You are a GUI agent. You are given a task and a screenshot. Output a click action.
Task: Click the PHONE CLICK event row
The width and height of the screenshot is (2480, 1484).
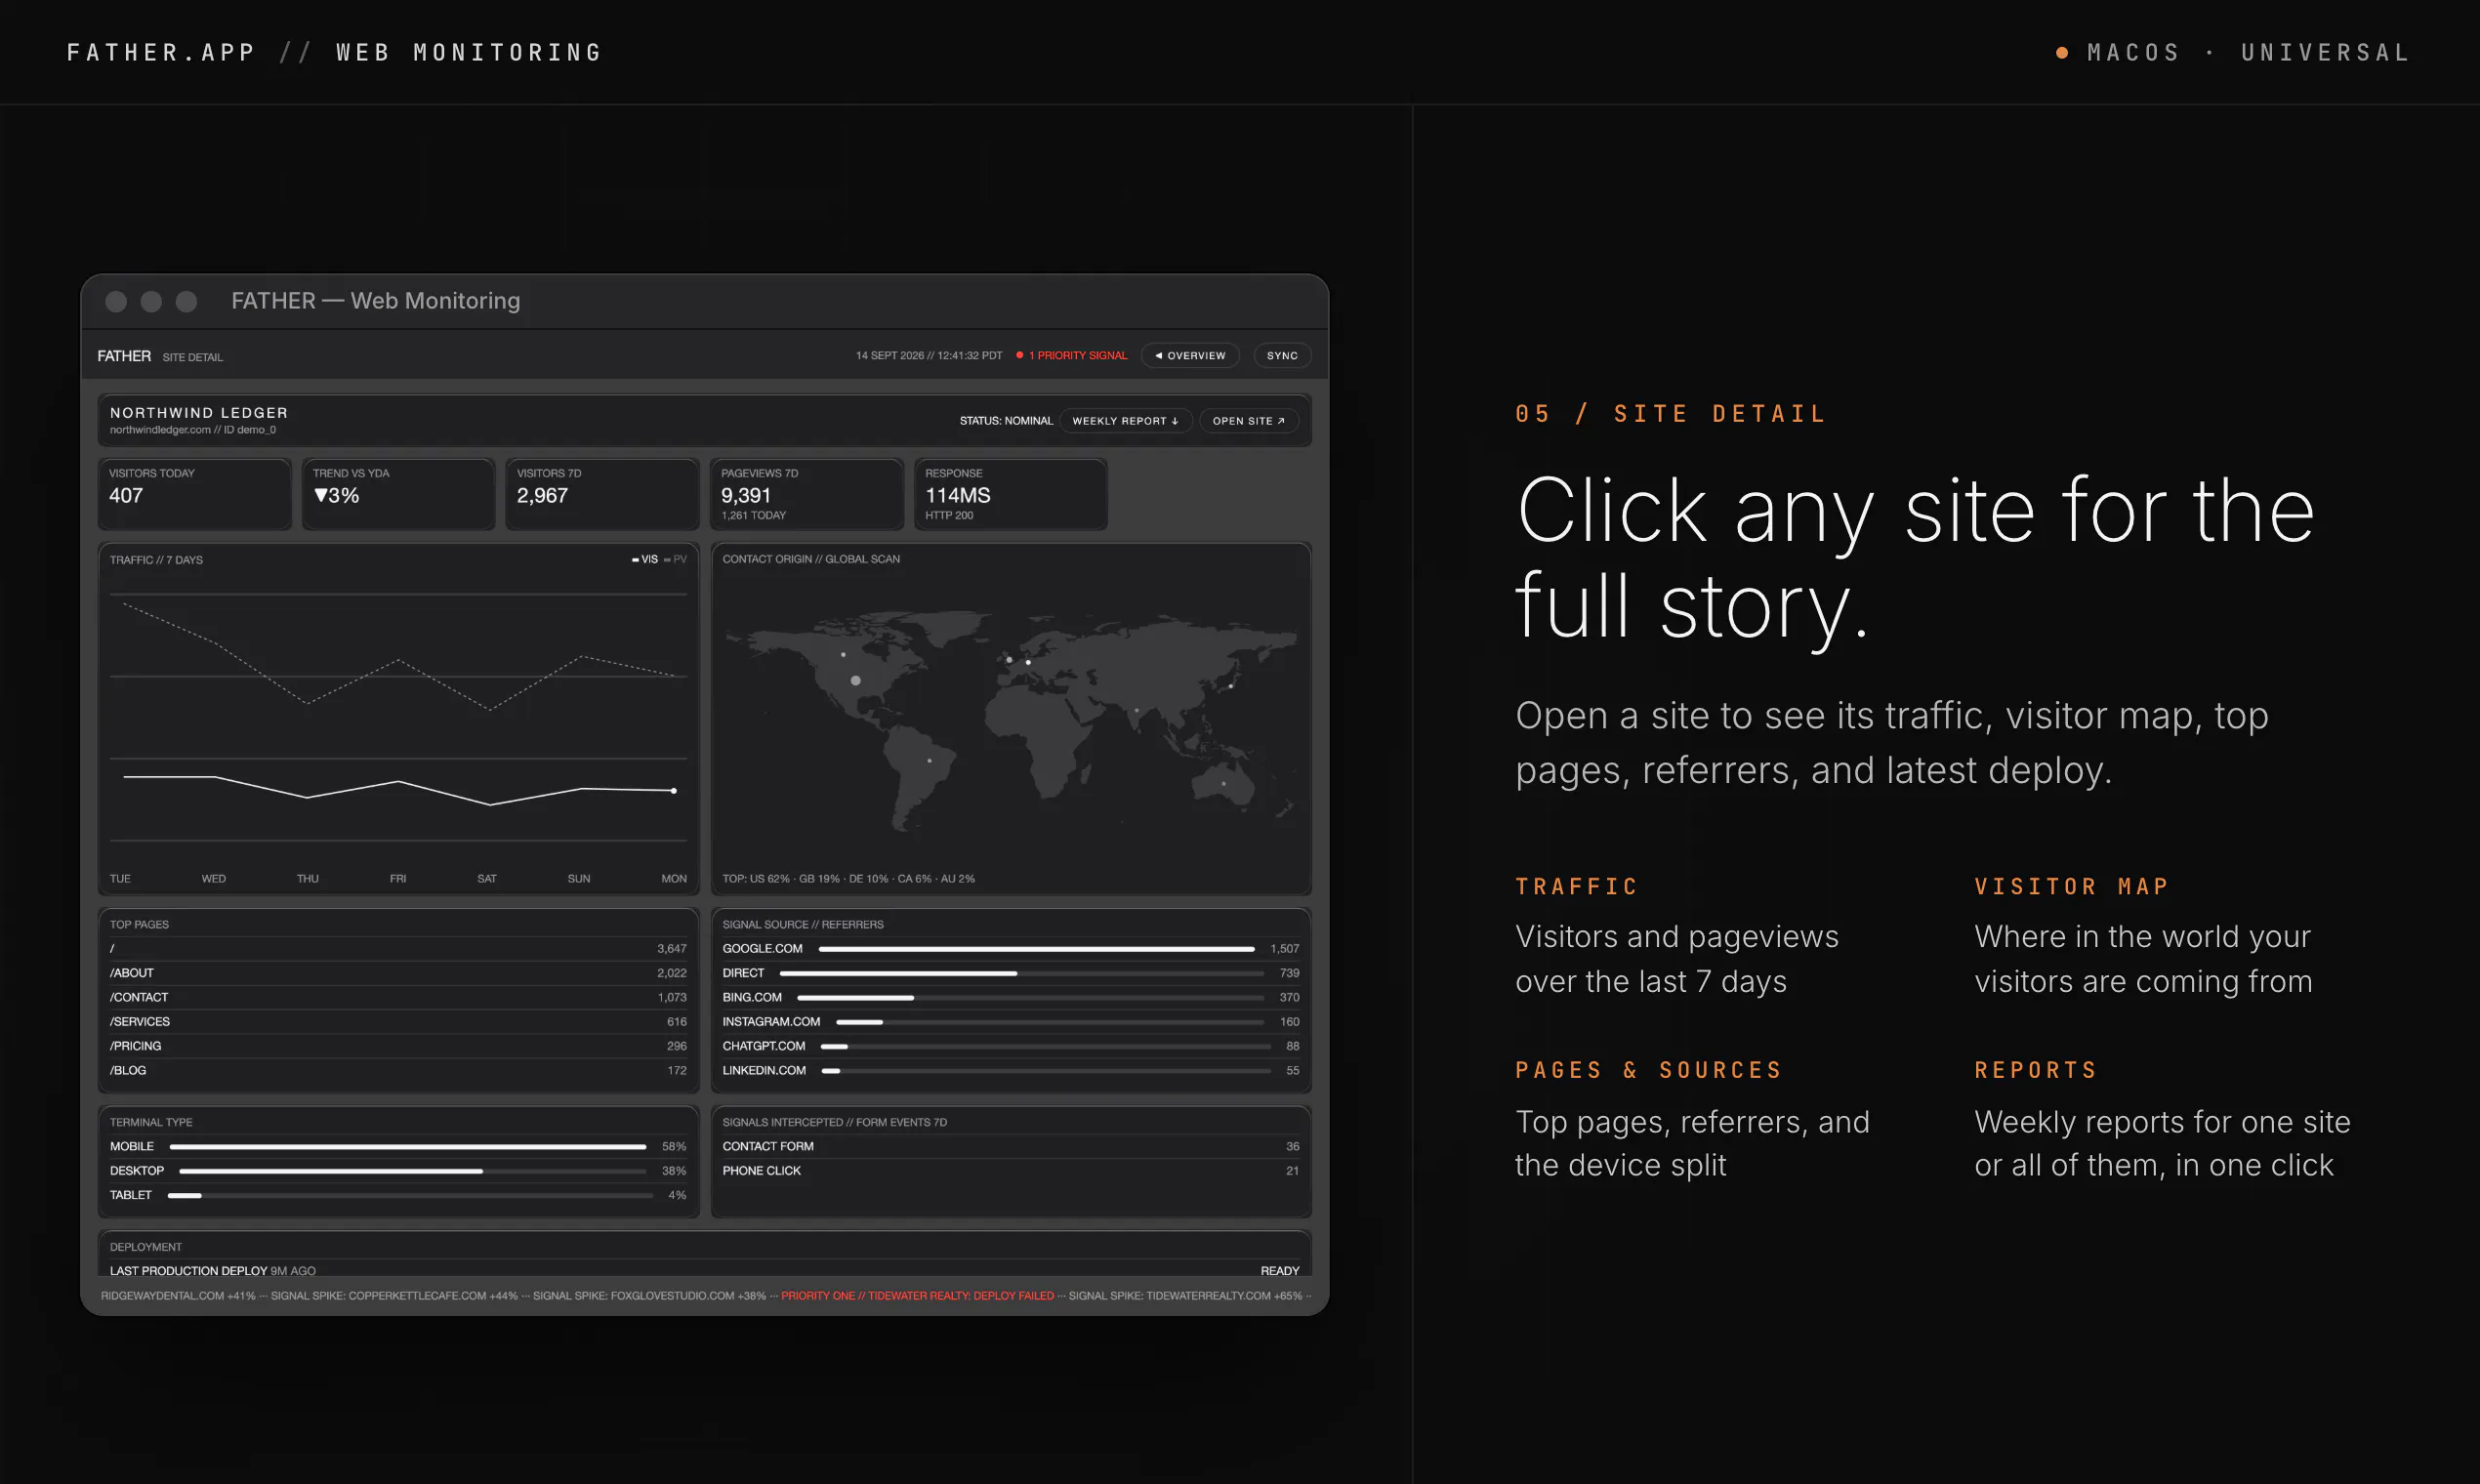(x=1010, y=1171)
